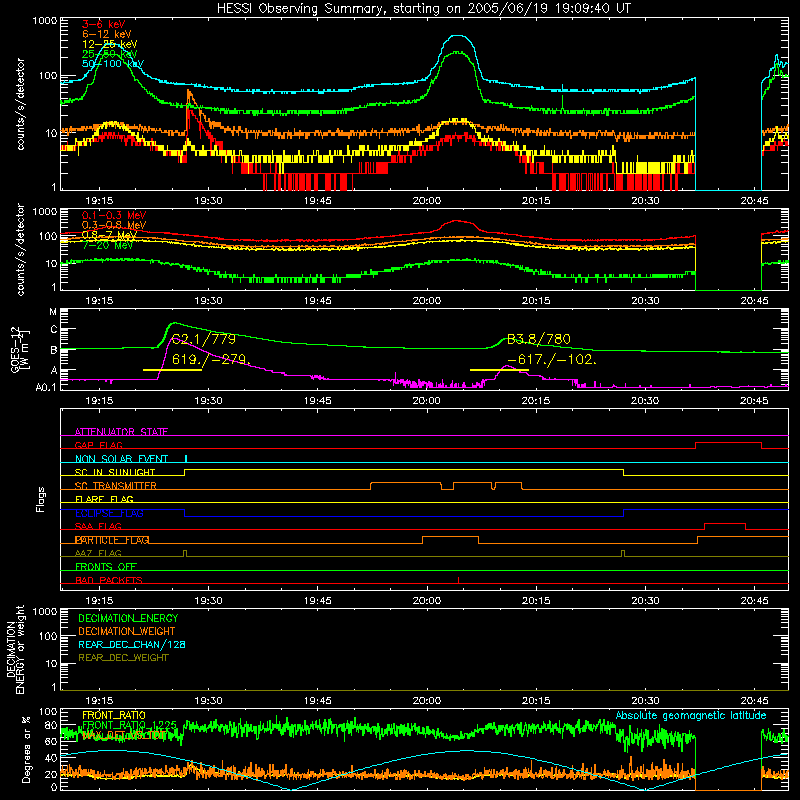This screenshot has height=800, width=800.
Task: Click the FRONTS_OFF flag label
Action: click(x=106, y=566)
